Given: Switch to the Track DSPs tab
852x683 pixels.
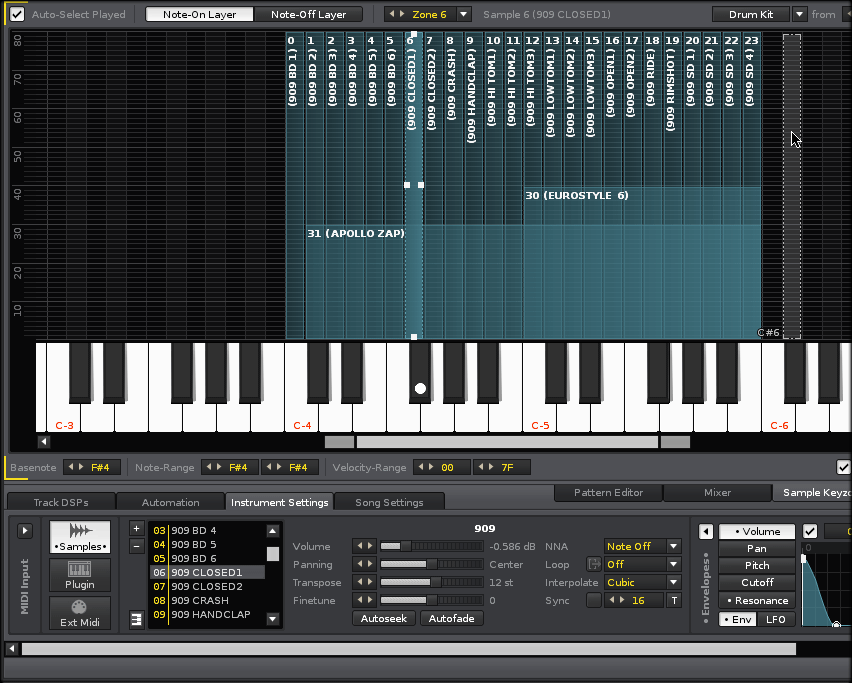Looking at the screenshot, I should pos(61,502).
